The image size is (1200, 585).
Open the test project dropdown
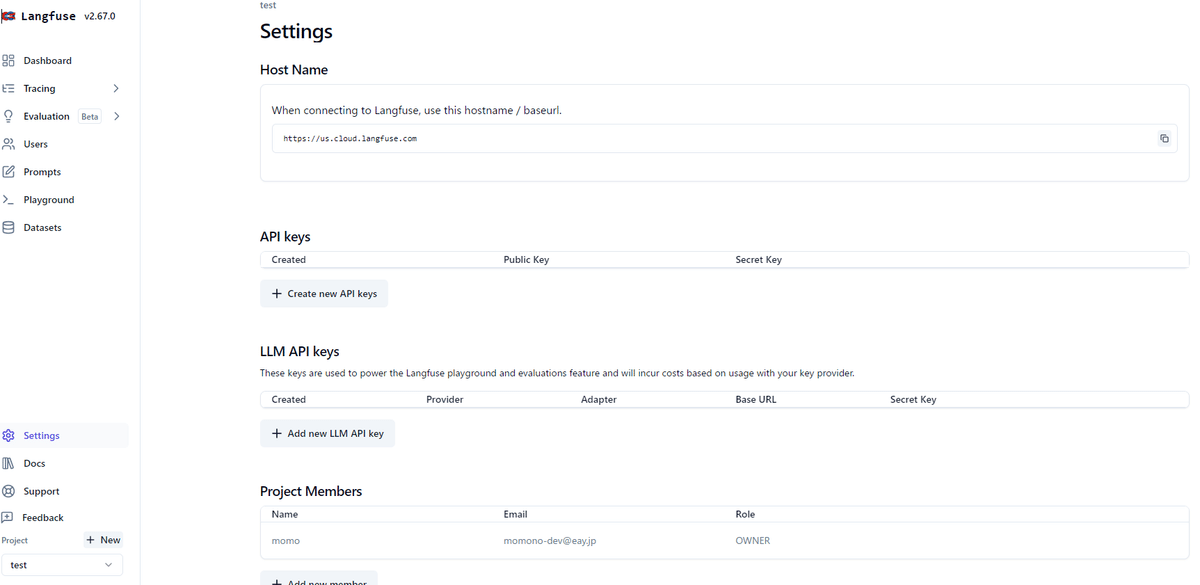pos(61,565)
